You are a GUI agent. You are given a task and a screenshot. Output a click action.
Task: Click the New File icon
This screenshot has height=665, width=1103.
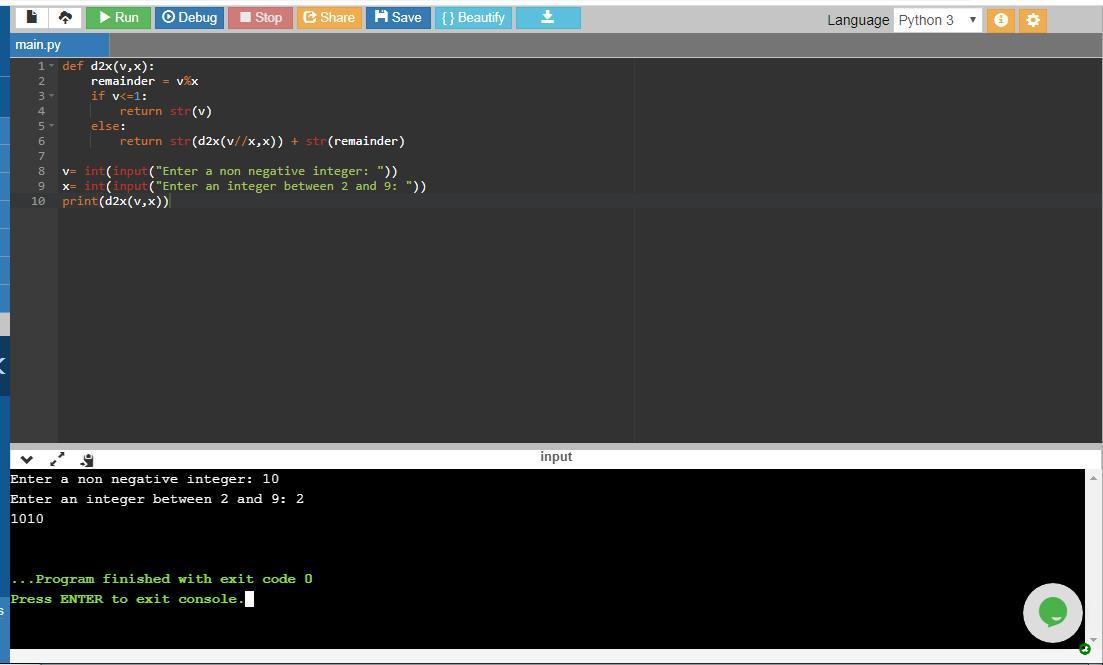click(32, 17)
